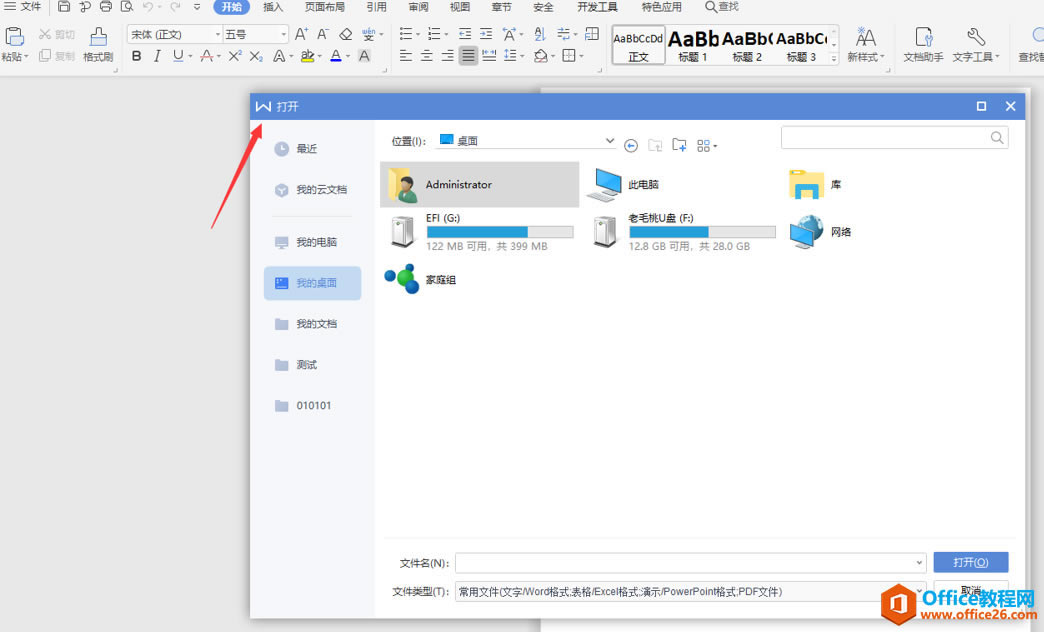
Task: Select the Administrator folder item
Action: (479, 184)
